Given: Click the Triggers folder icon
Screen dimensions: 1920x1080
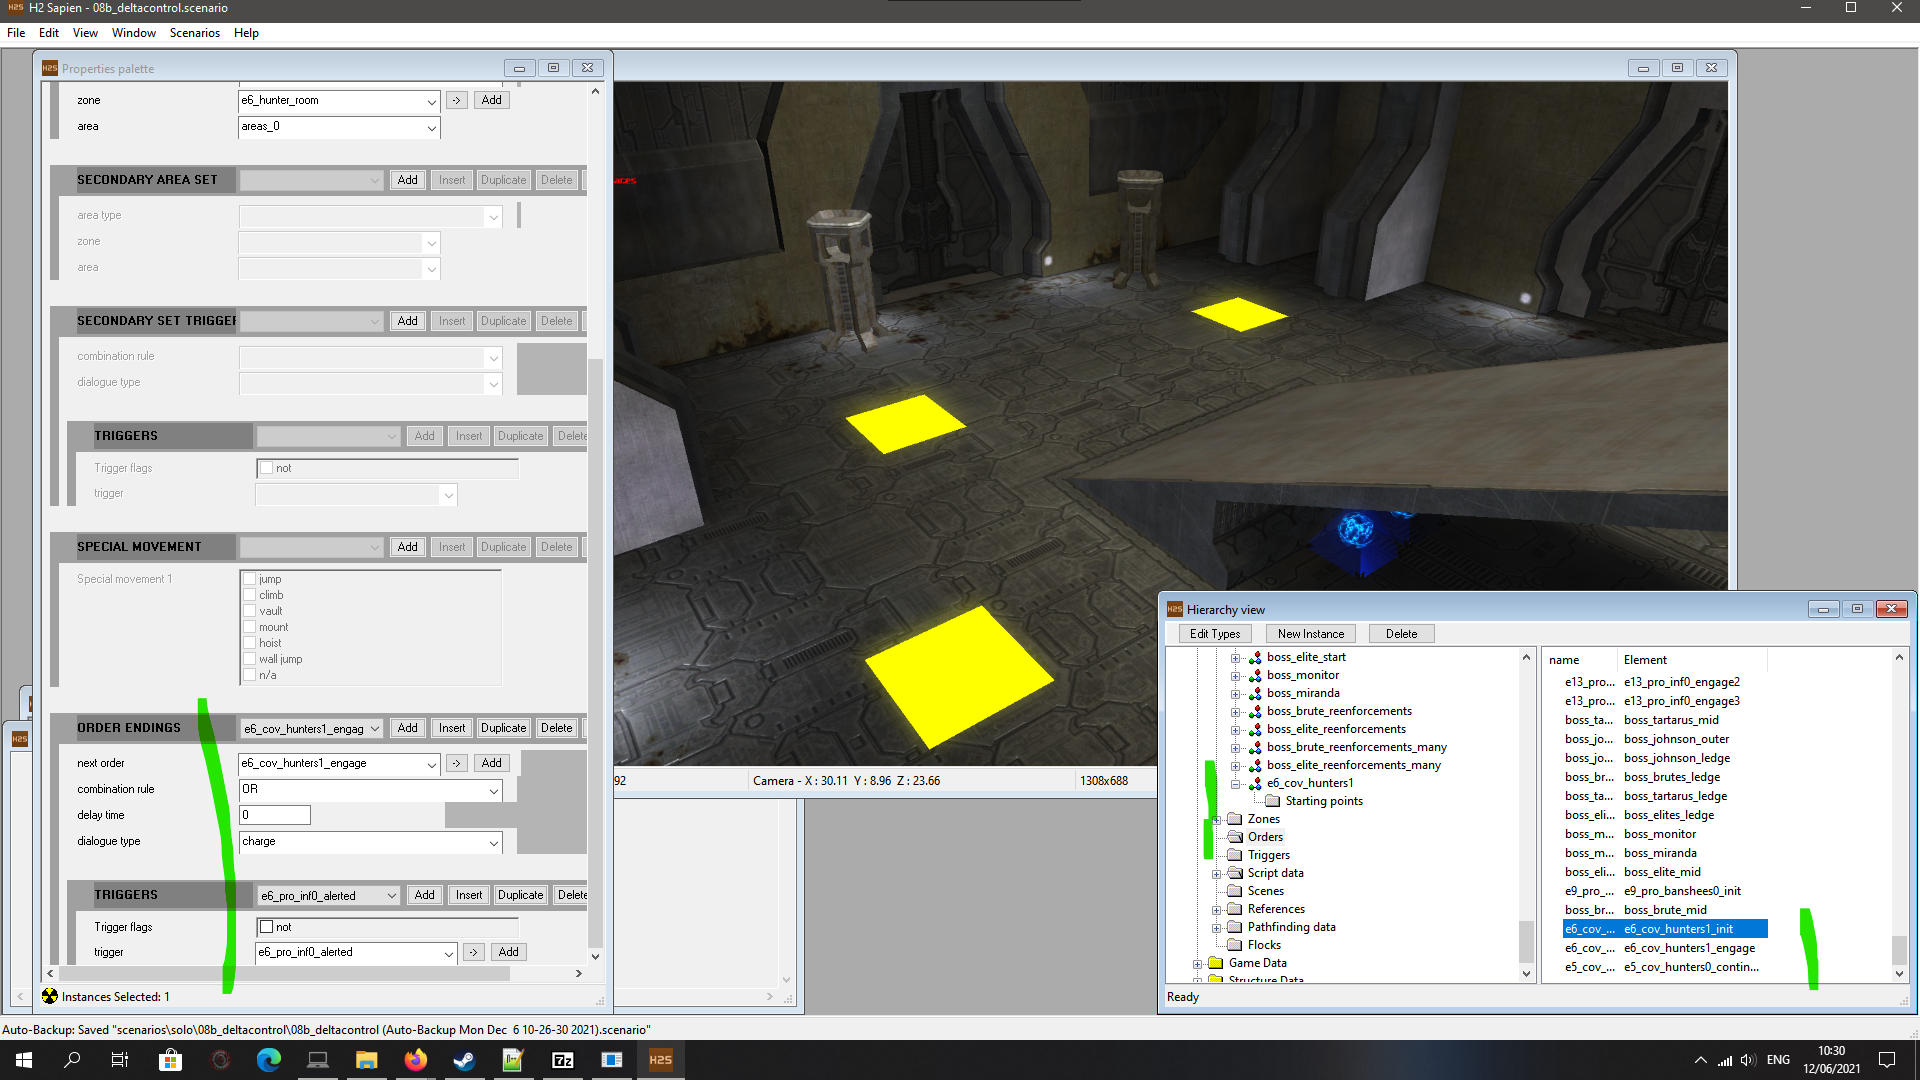Looking at the screenshot, I should coord(1235,855).
